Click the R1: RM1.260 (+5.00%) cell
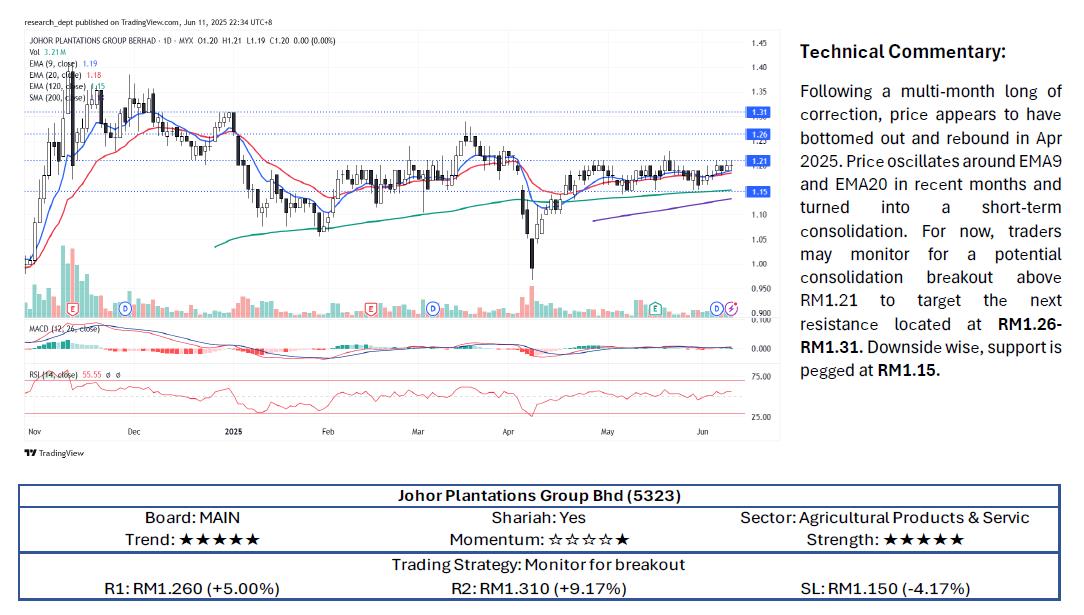This screenshot has height=615, width=1084. coord(192,589)
